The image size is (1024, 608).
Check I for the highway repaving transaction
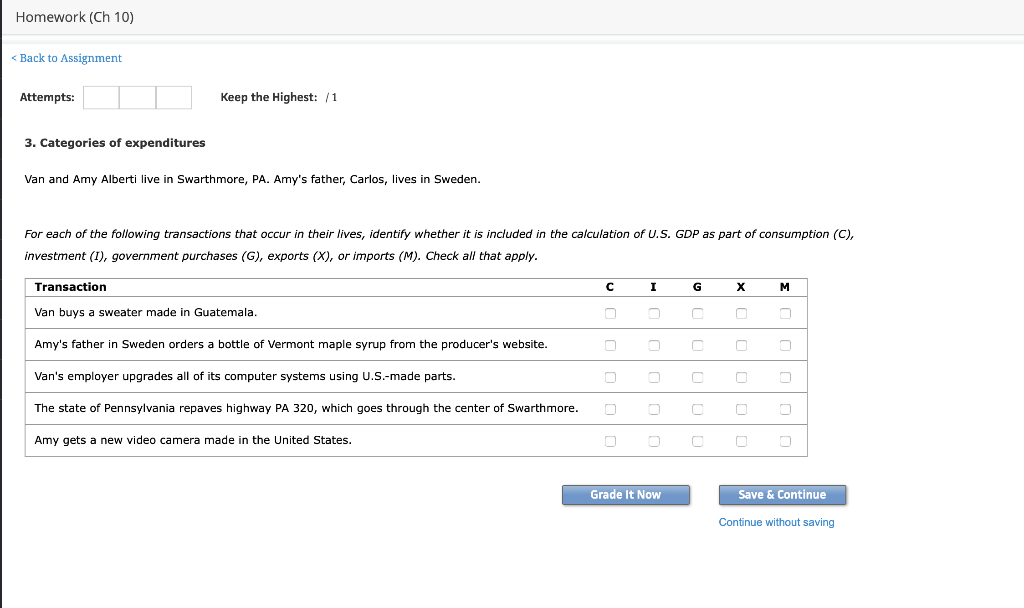(x=653, y=408)
